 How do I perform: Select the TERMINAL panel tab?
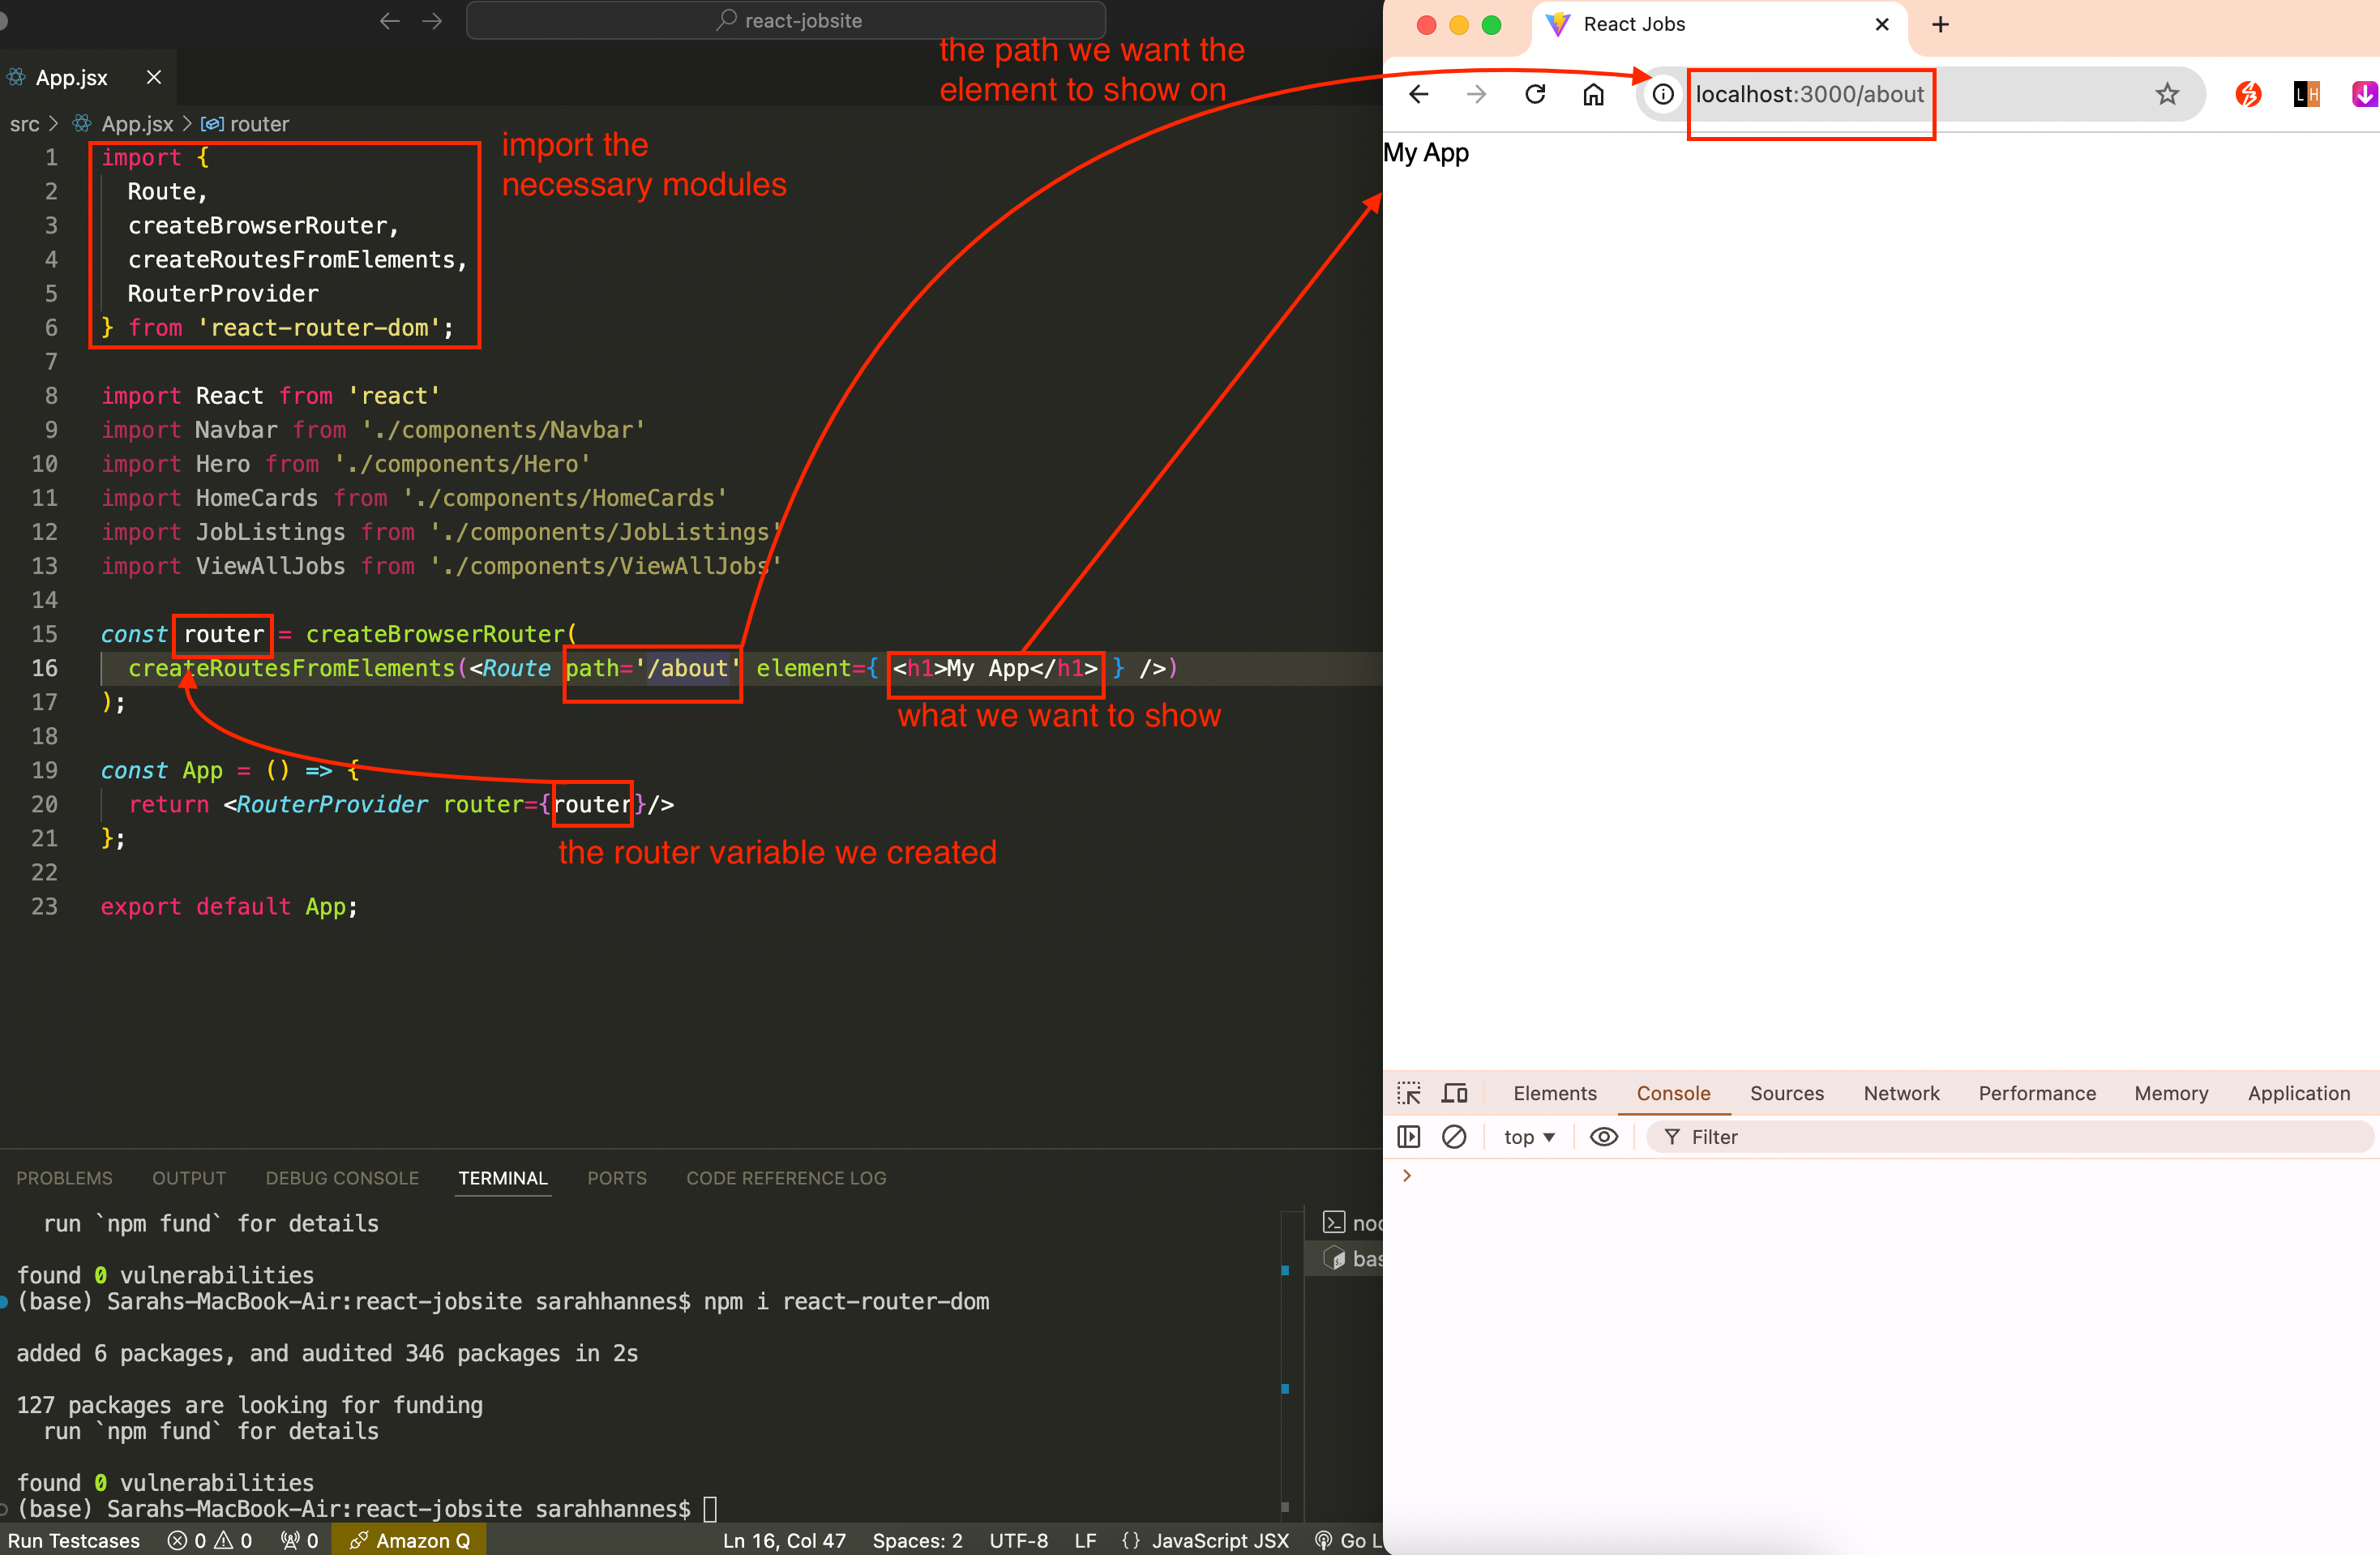click(x=503, y=1178)
